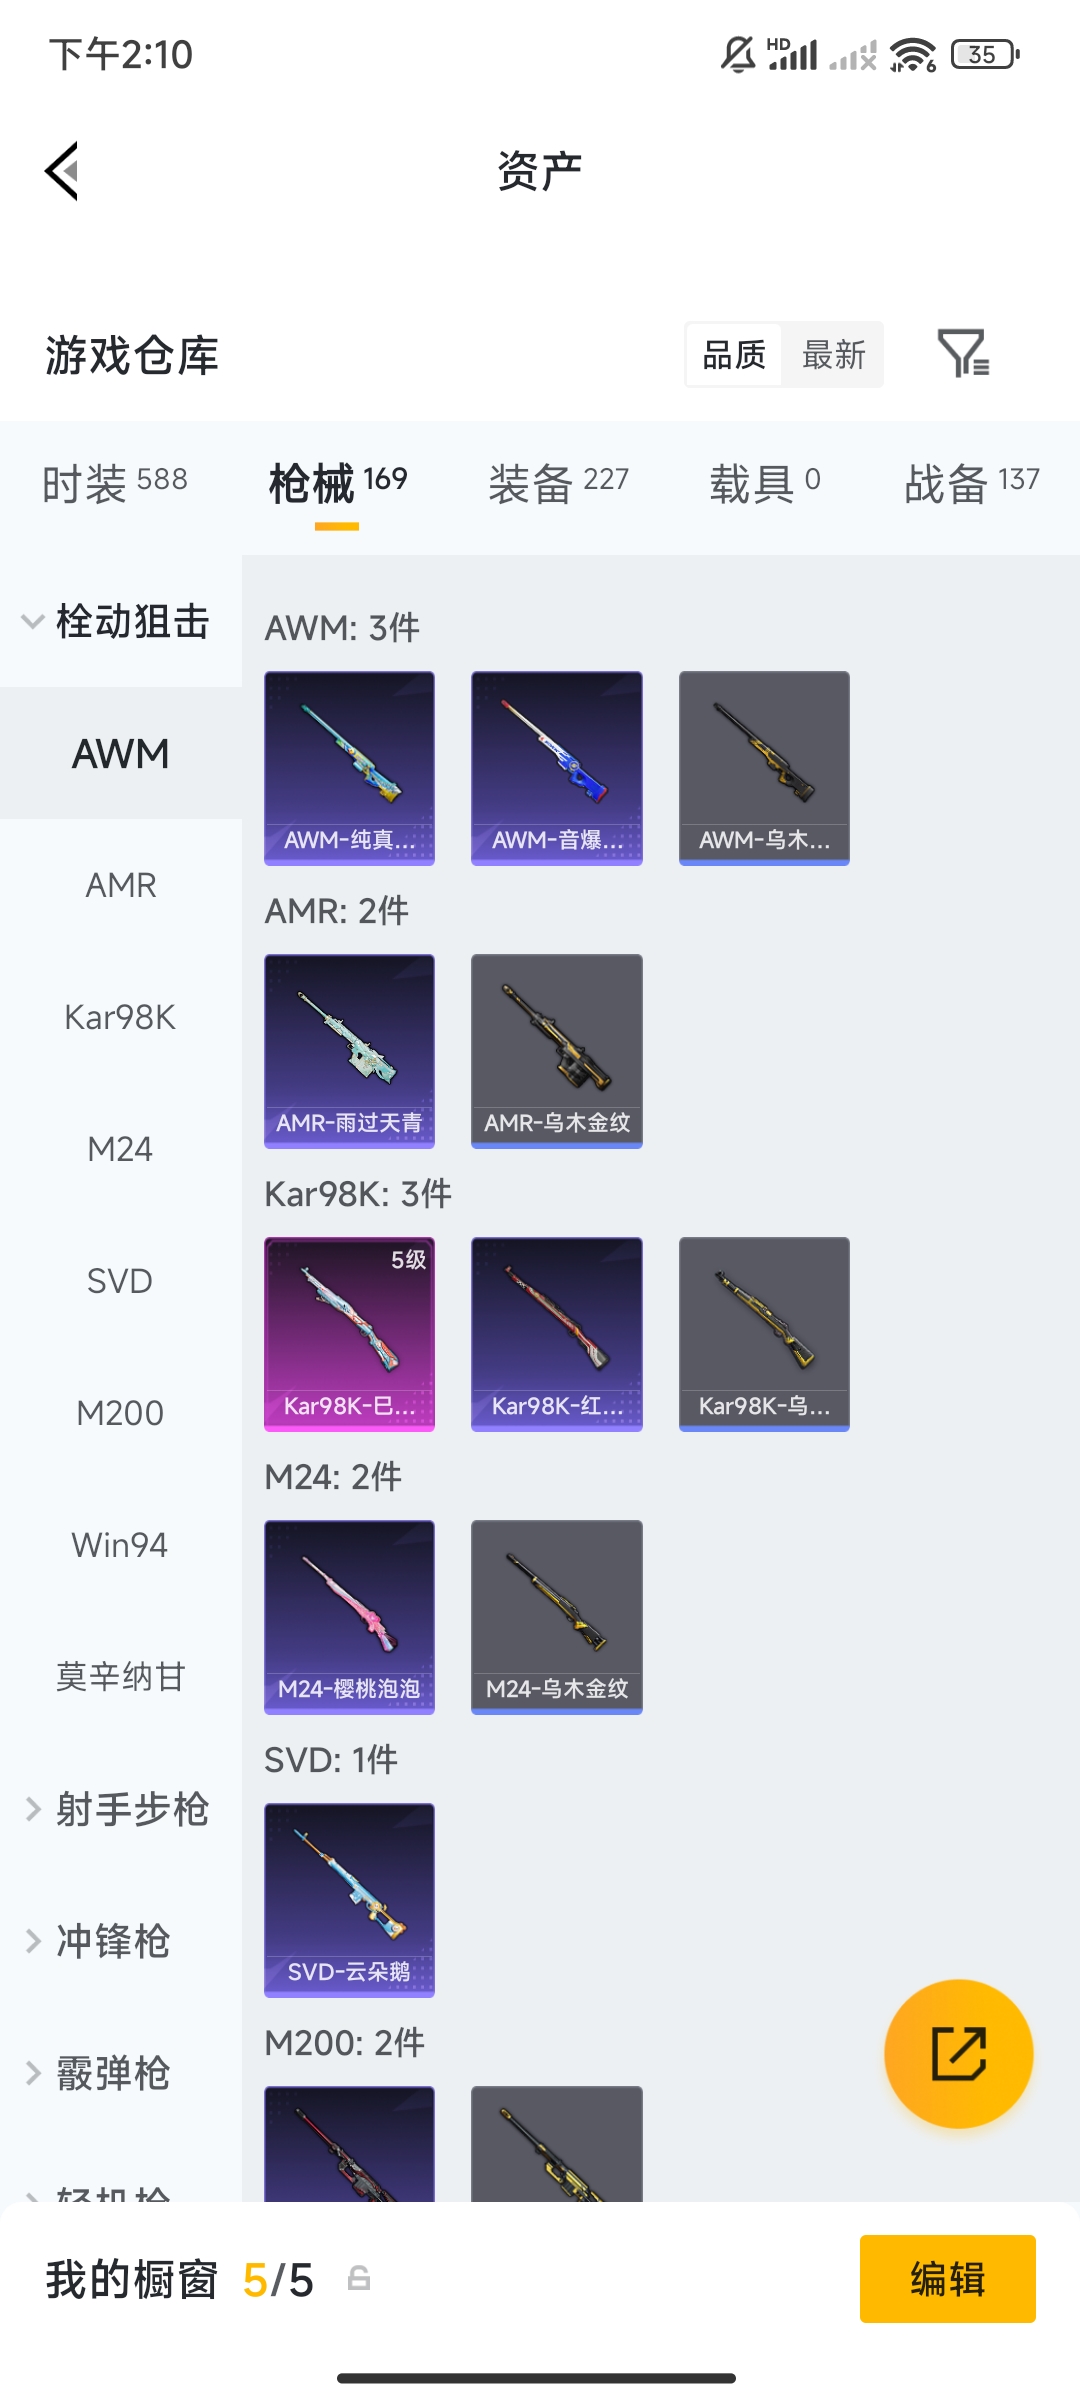Viewport: 1080px width, 2400px height.
Task: Switch to the 装备 tab
Action: pyautogui.click(x=558, y=483)
